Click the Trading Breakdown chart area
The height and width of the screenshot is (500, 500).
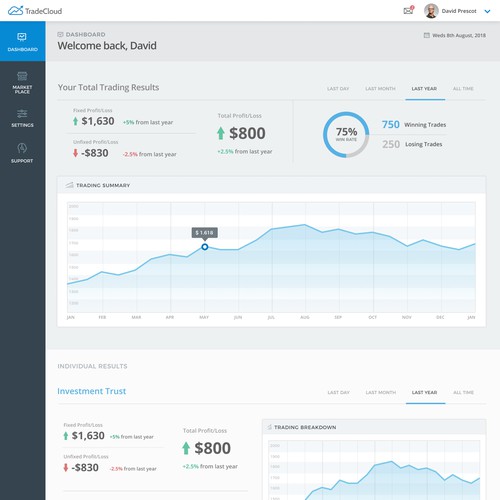[374, 470]
